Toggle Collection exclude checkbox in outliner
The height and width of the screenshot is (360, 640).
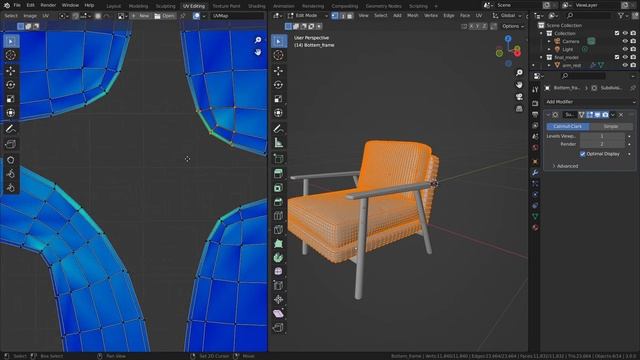coord(617,33)
